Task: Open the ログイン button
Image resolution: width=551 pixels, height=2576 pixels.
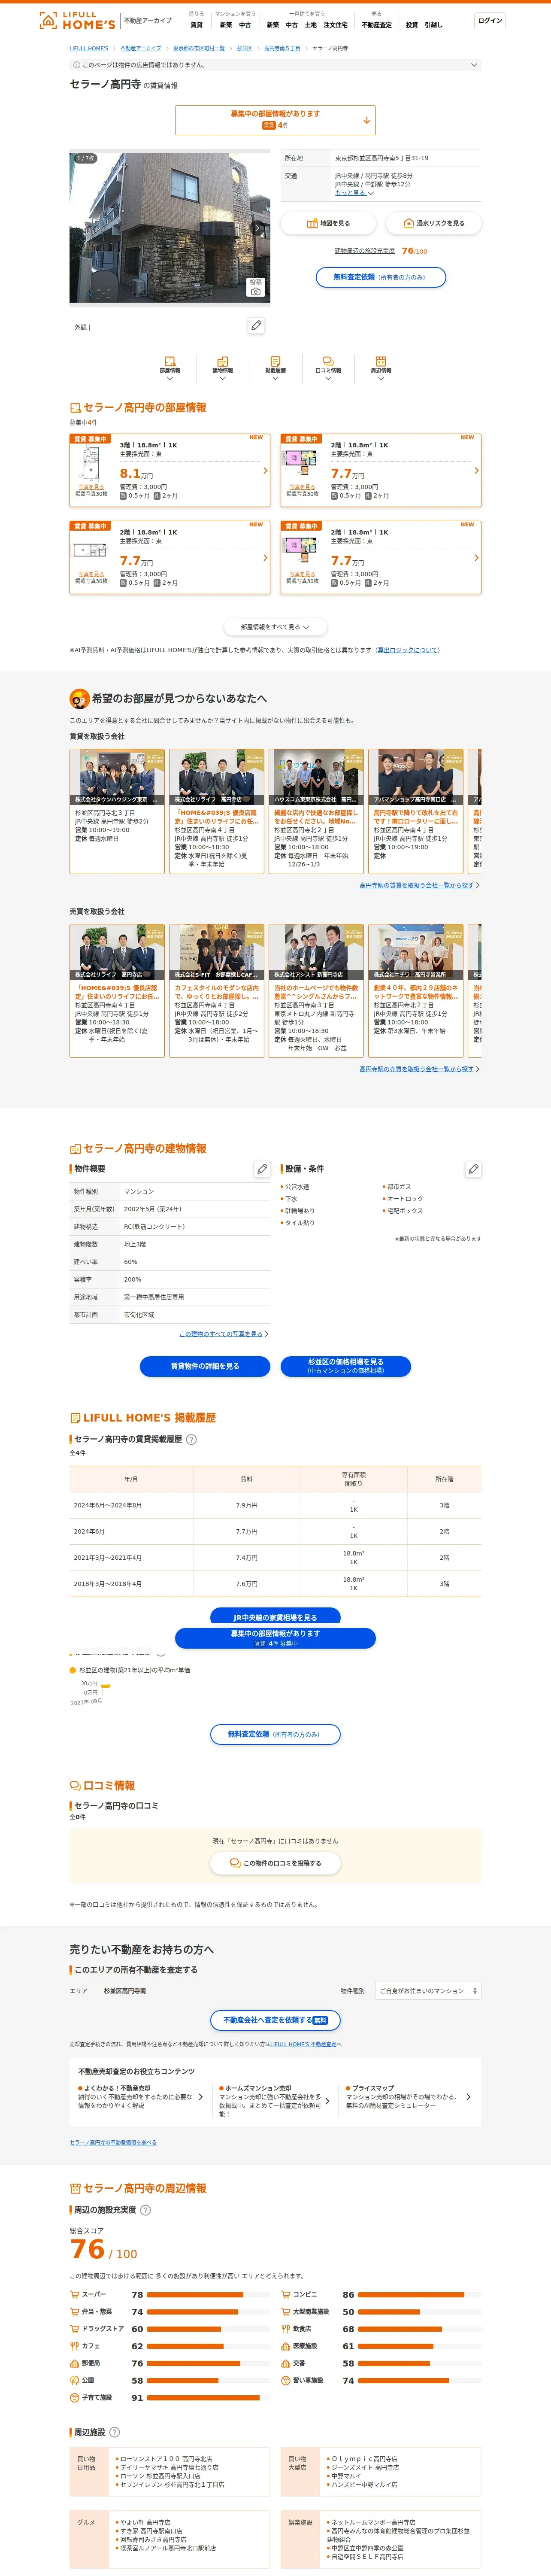Action: [x=490, y=20]
